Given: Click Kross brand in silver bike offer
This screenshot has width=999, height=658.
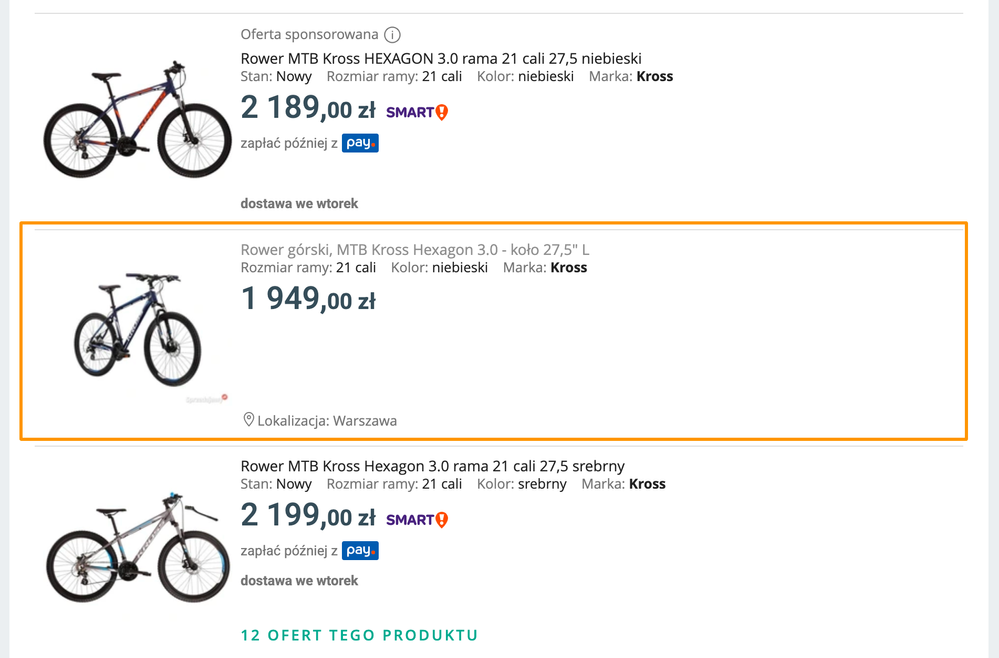Looking at the screenshot, I should coord(647,484).
